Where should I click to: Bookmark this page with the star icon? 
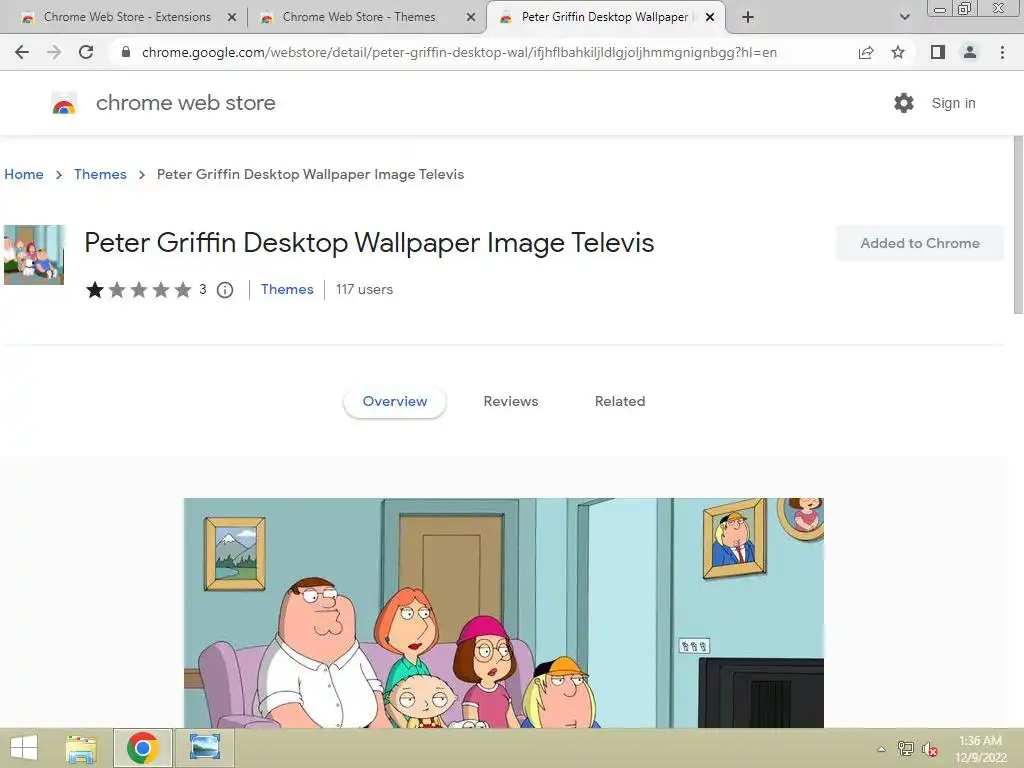(898, 52)
